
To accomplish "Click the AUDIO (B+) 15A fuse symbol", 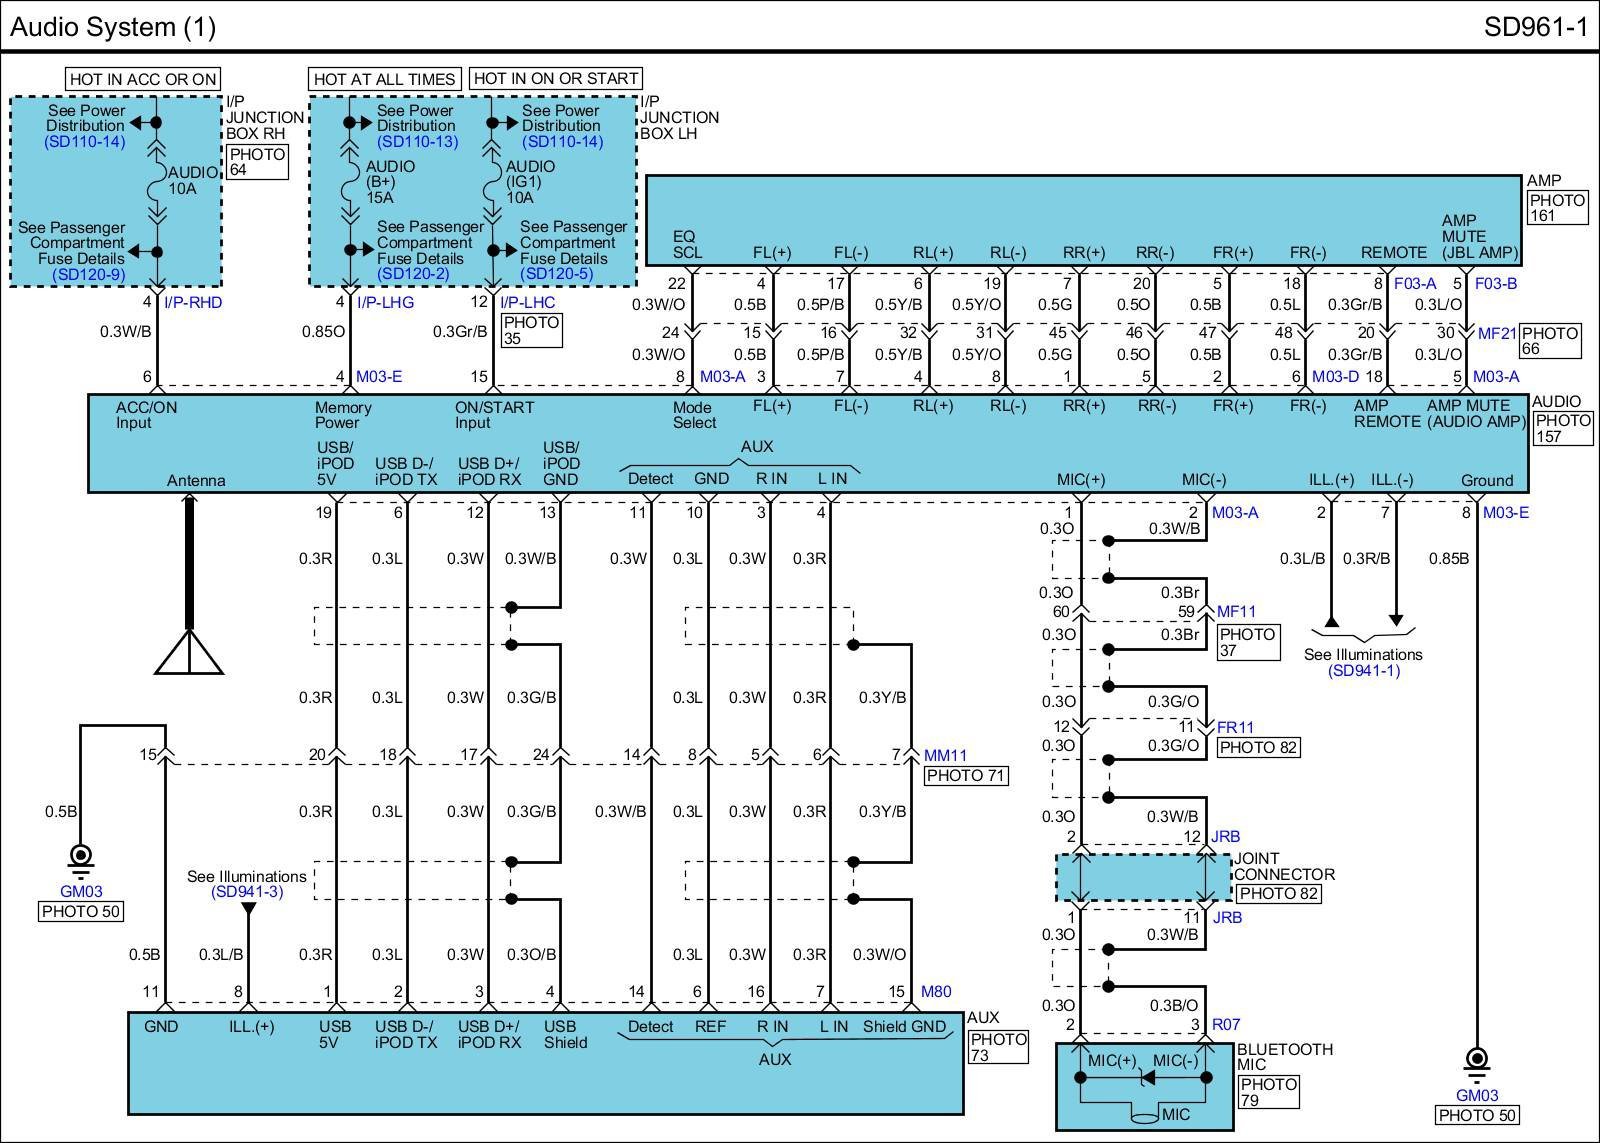I will tap(350, 182).
